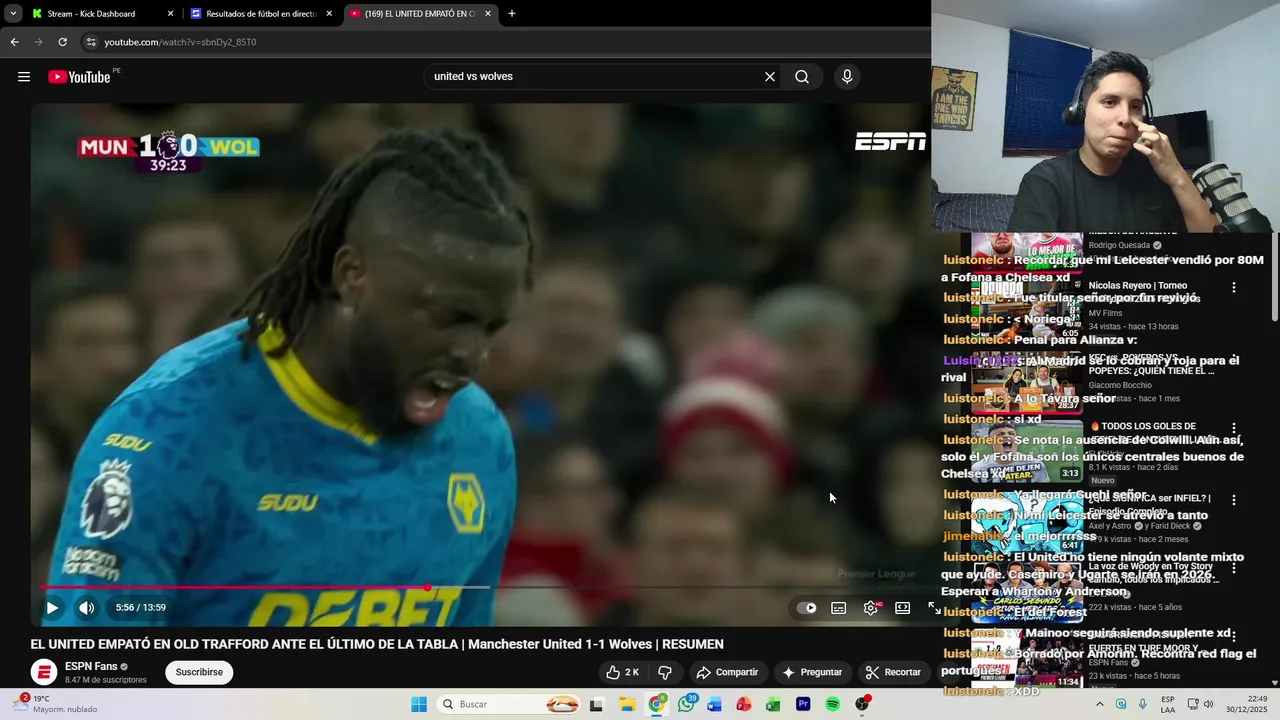Open Premiere Pro from the taskbar
Screen dimensions: 1280x720
[x=803, y=704]
